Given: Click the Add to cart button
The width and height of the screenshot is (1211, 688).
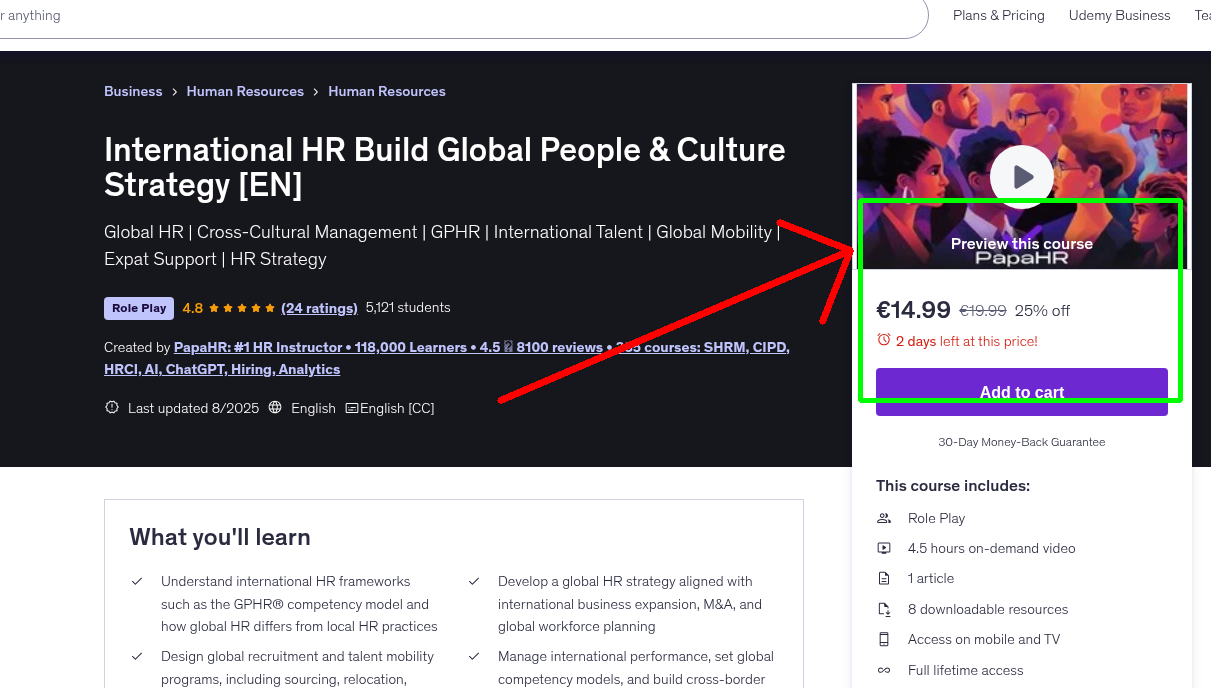Looking at the screenshot, I should point(1021,392).
